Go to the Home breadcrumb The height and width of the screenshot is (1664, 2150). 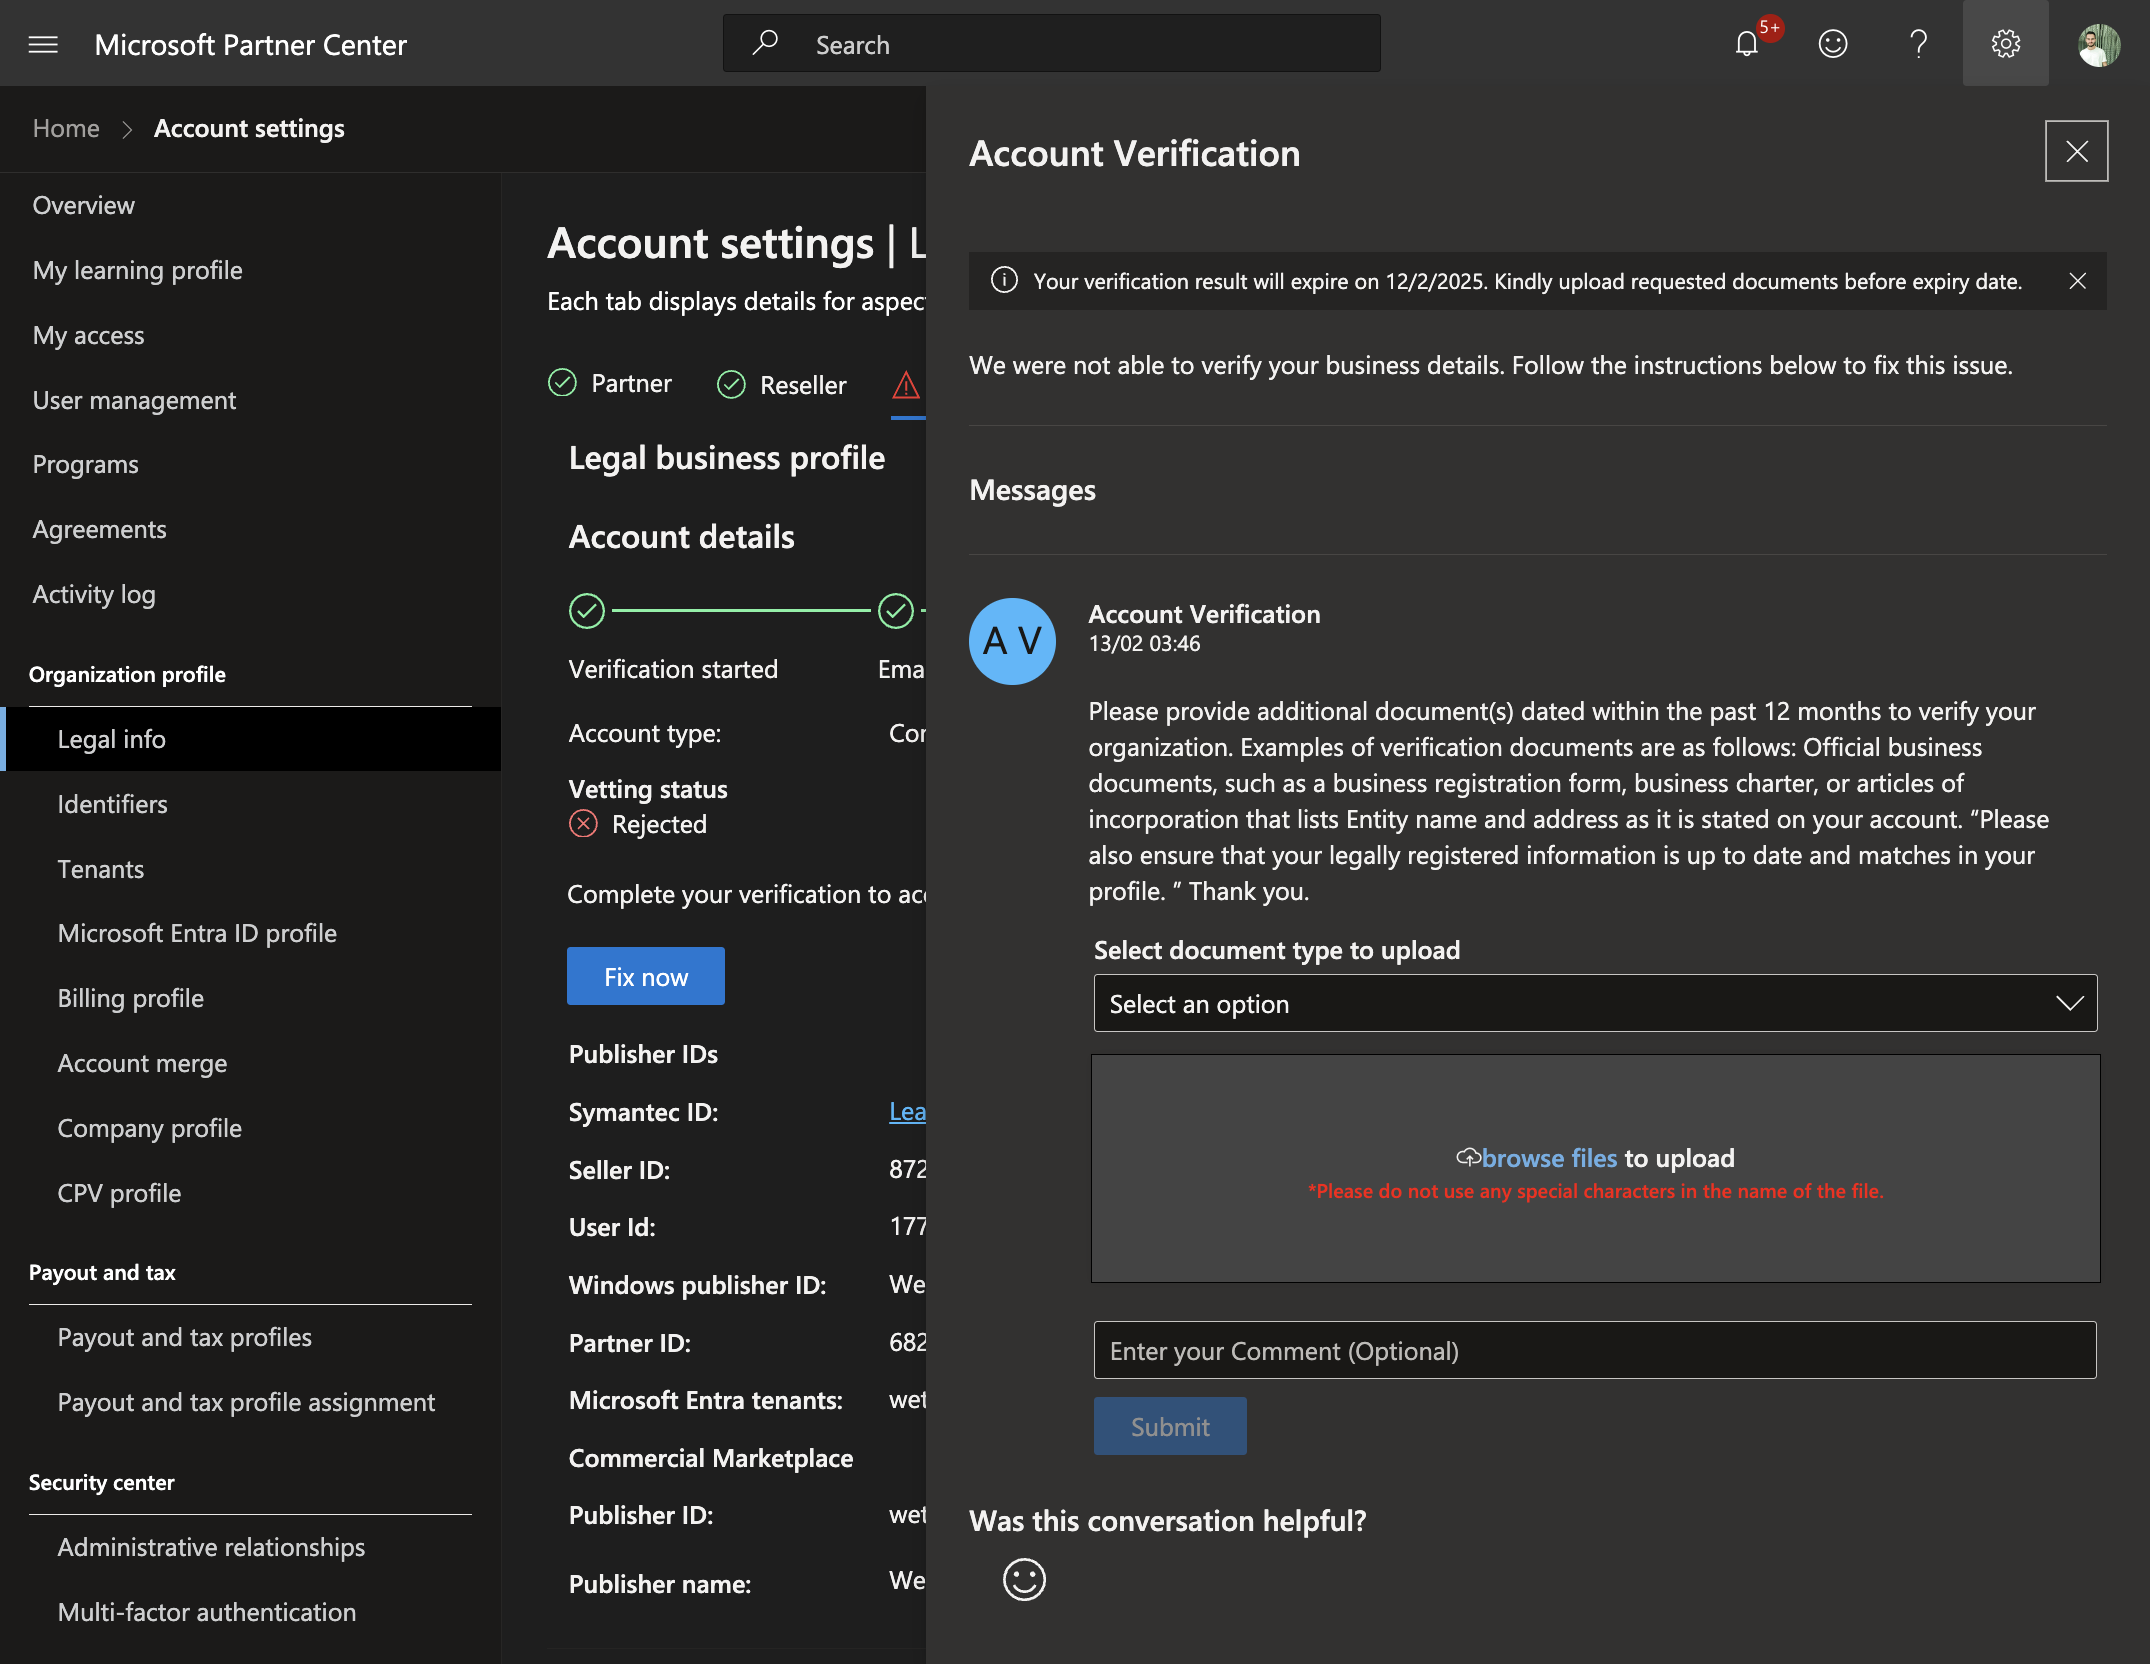click(66, 129)
